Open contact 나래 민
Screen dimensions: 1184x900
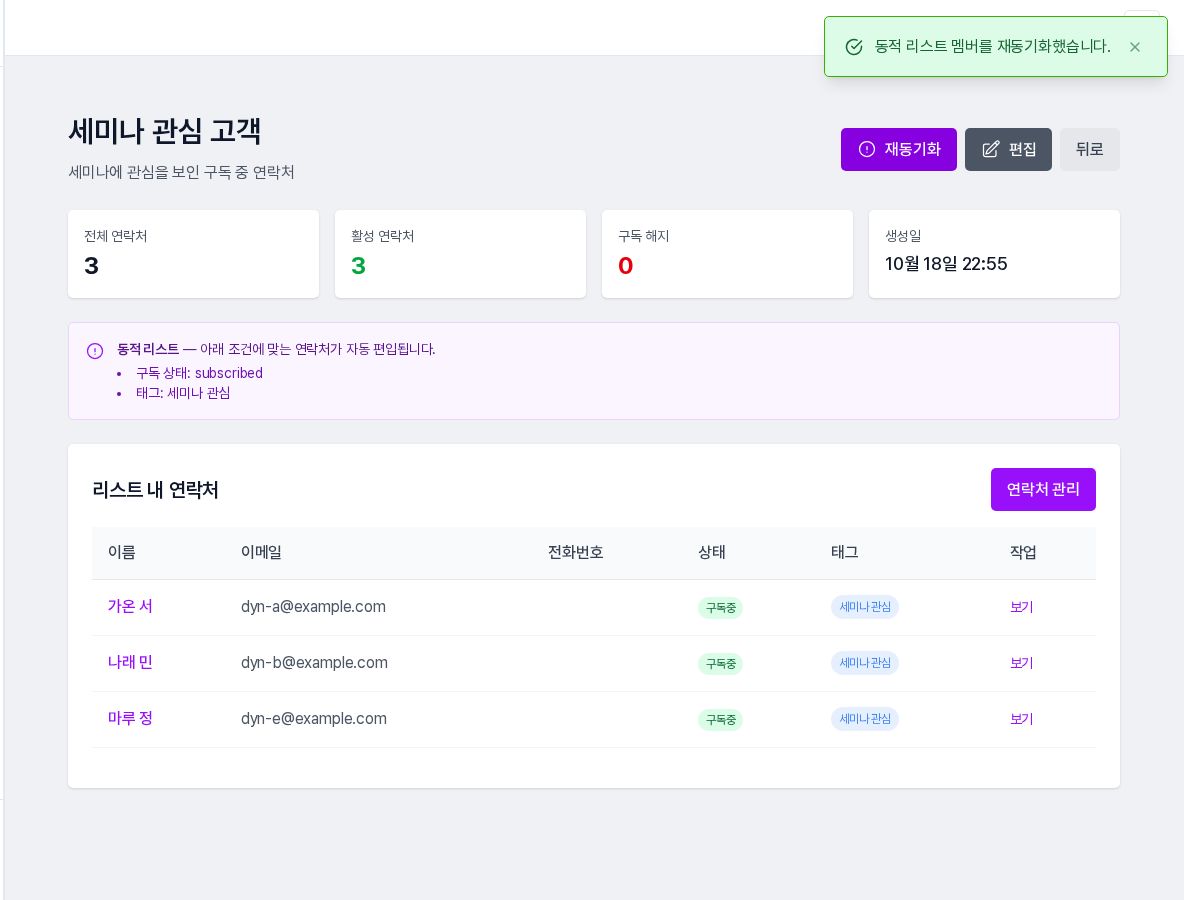130,662
